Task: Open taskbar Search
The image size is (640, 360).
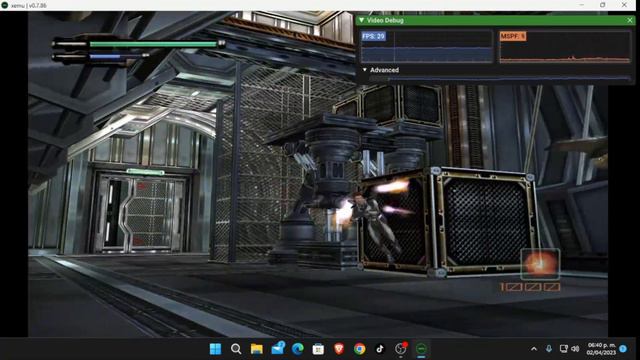Action: click(236, 349)
